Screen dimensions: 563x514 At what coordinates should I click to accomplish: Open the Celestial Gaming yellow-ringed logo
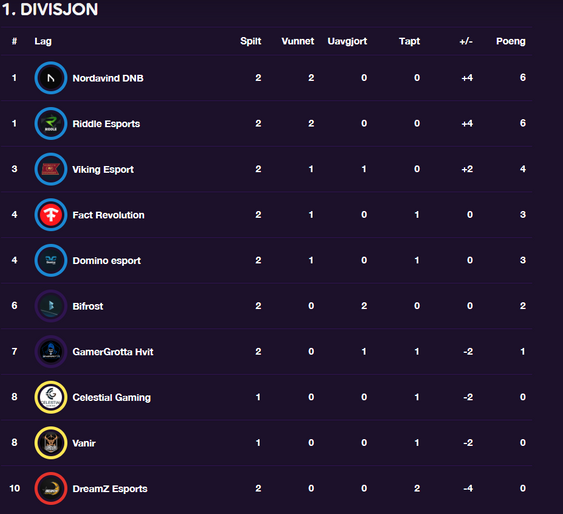pyautogui.click(x=51, y=397)
